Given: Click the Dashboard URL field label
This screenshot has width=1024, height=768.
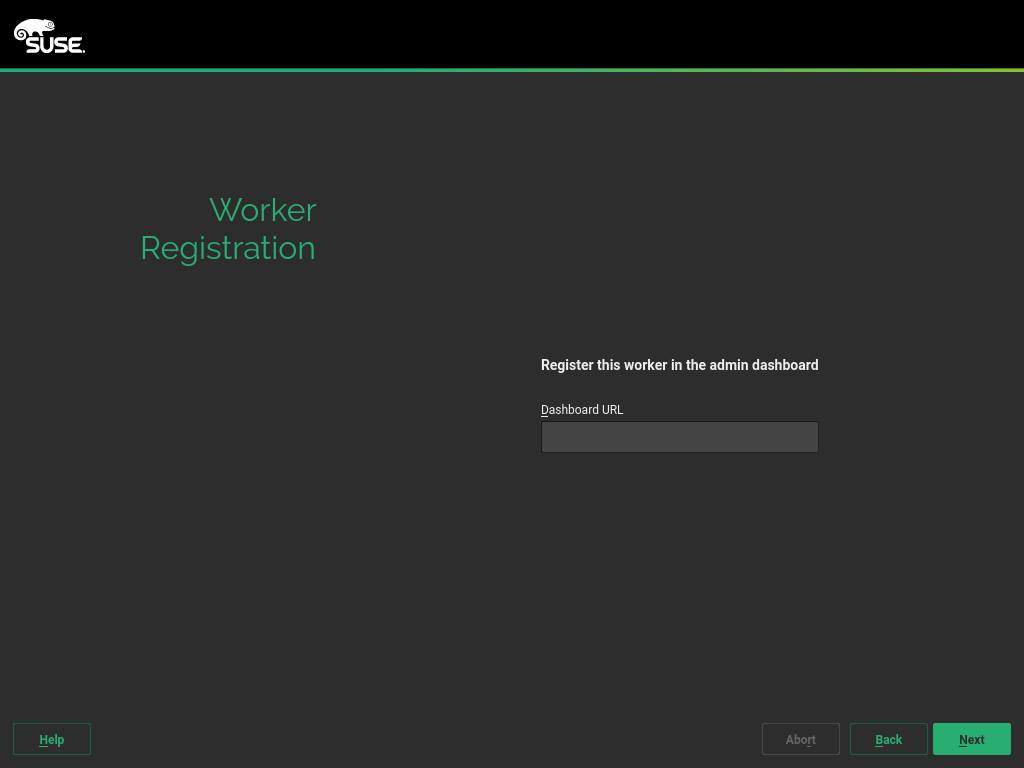Looking at the screenshot, I should coord(582,410).
